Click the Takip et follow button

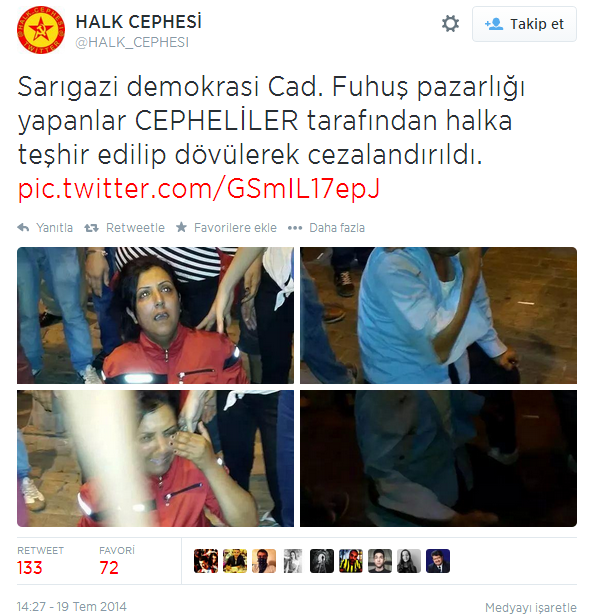[x=524, y=24]
